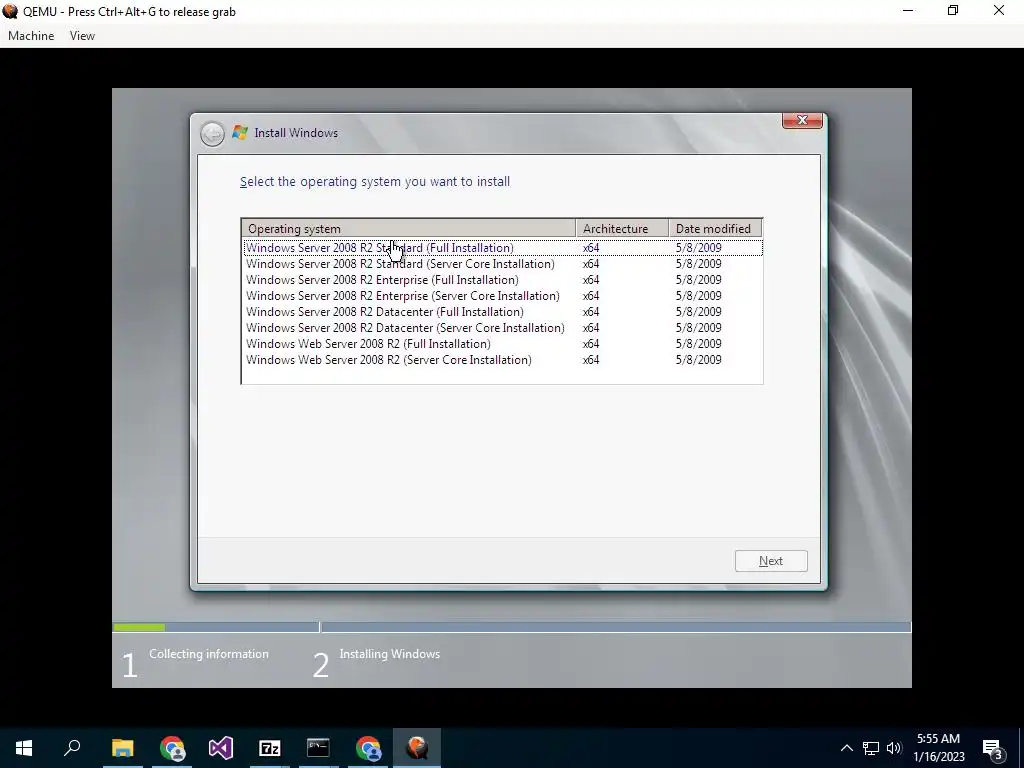Open Visual Studio from the taskbar

(x=221, y=748)
